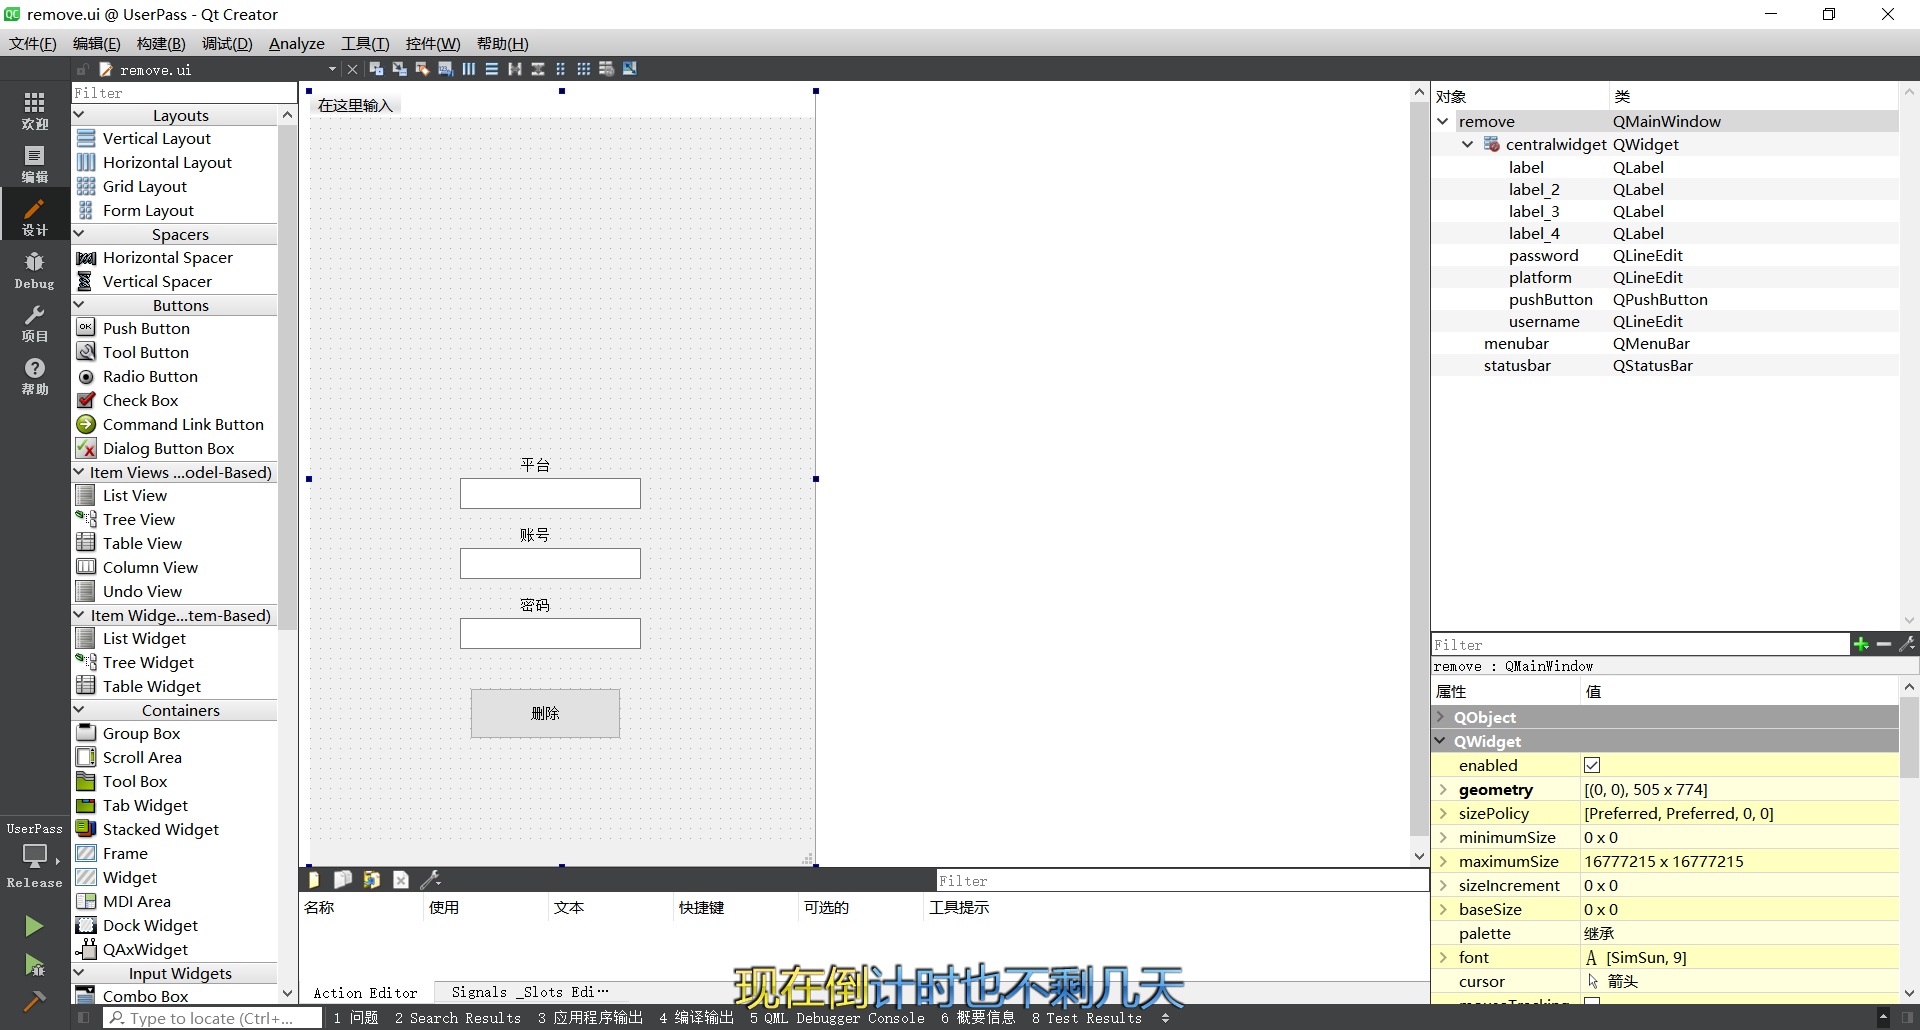Open Action Editor wrench configure menu
Image resolution: width=1920 pixels, height=1030 pixels.
coord(430,879)
